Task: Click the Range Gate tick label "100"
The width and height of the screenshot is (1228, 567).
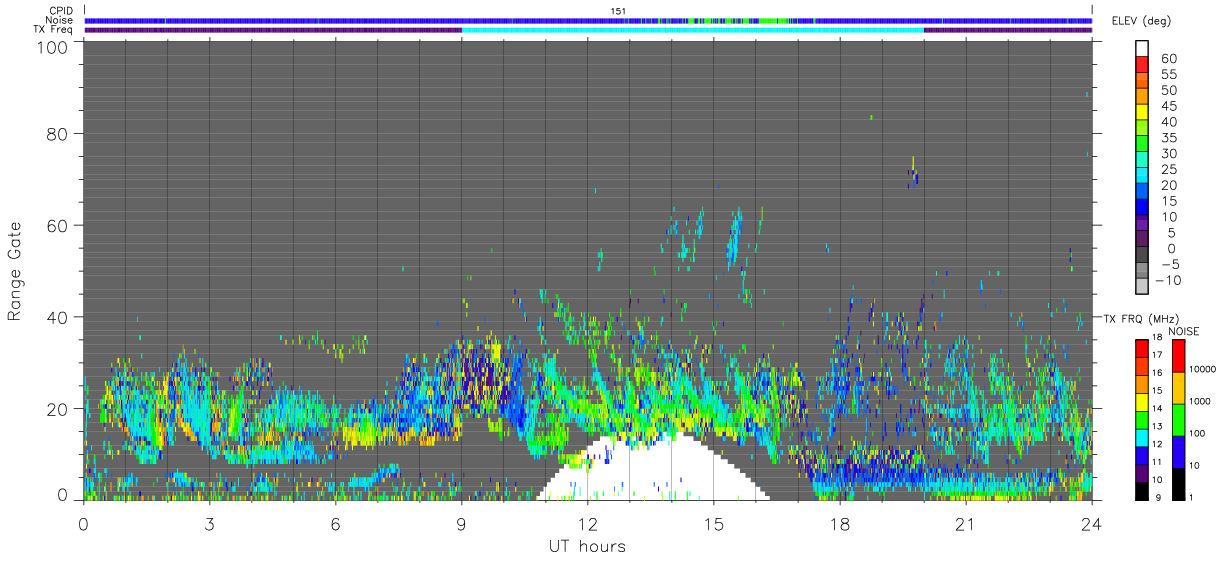Action: (x=54, y=47)
